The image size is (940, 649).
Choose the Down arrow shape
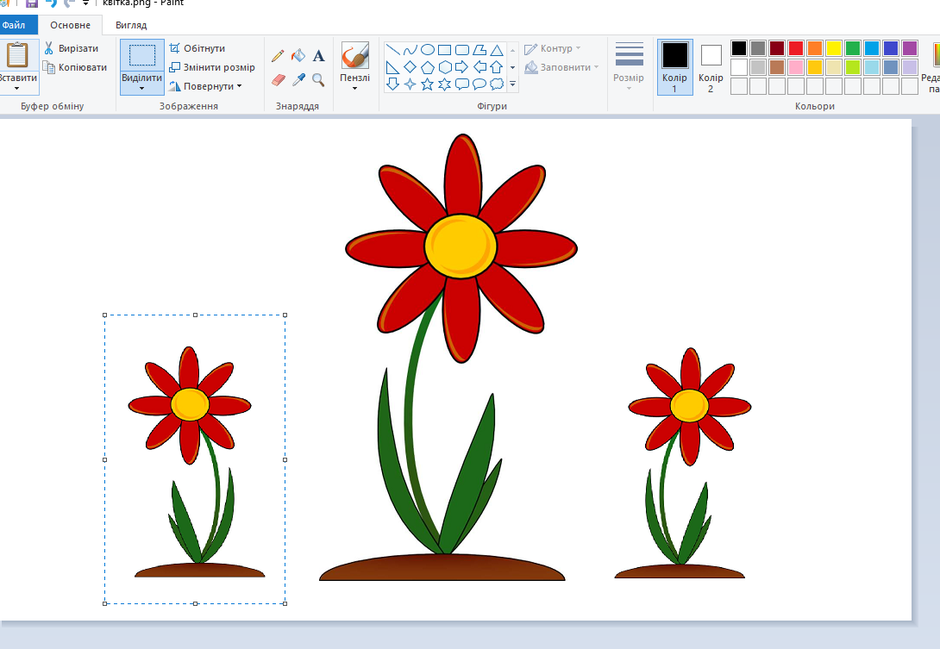[393, 84]
